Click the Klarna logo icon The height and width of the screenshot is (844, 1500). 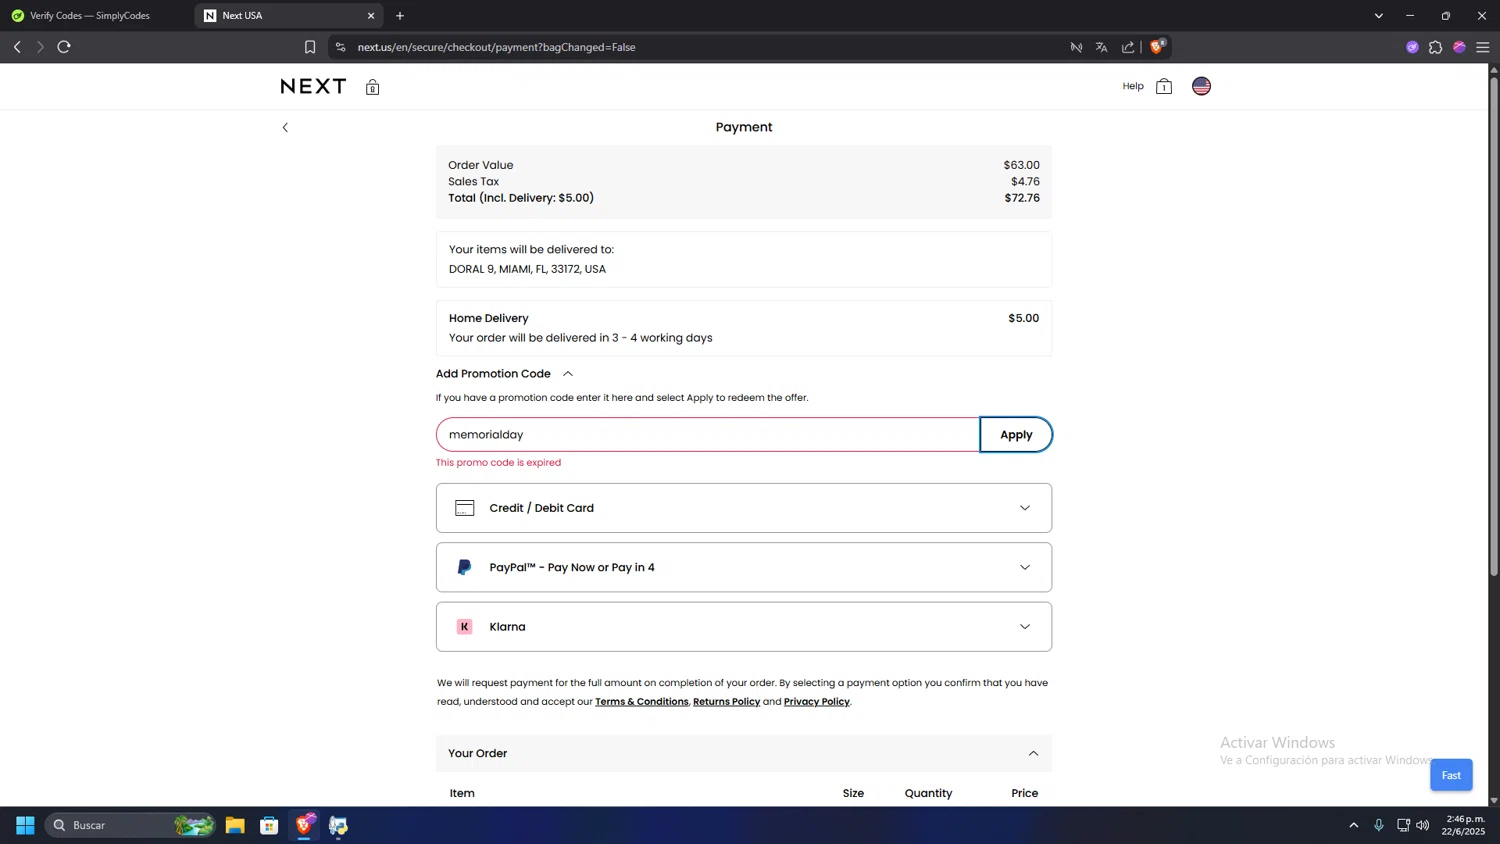464,627
